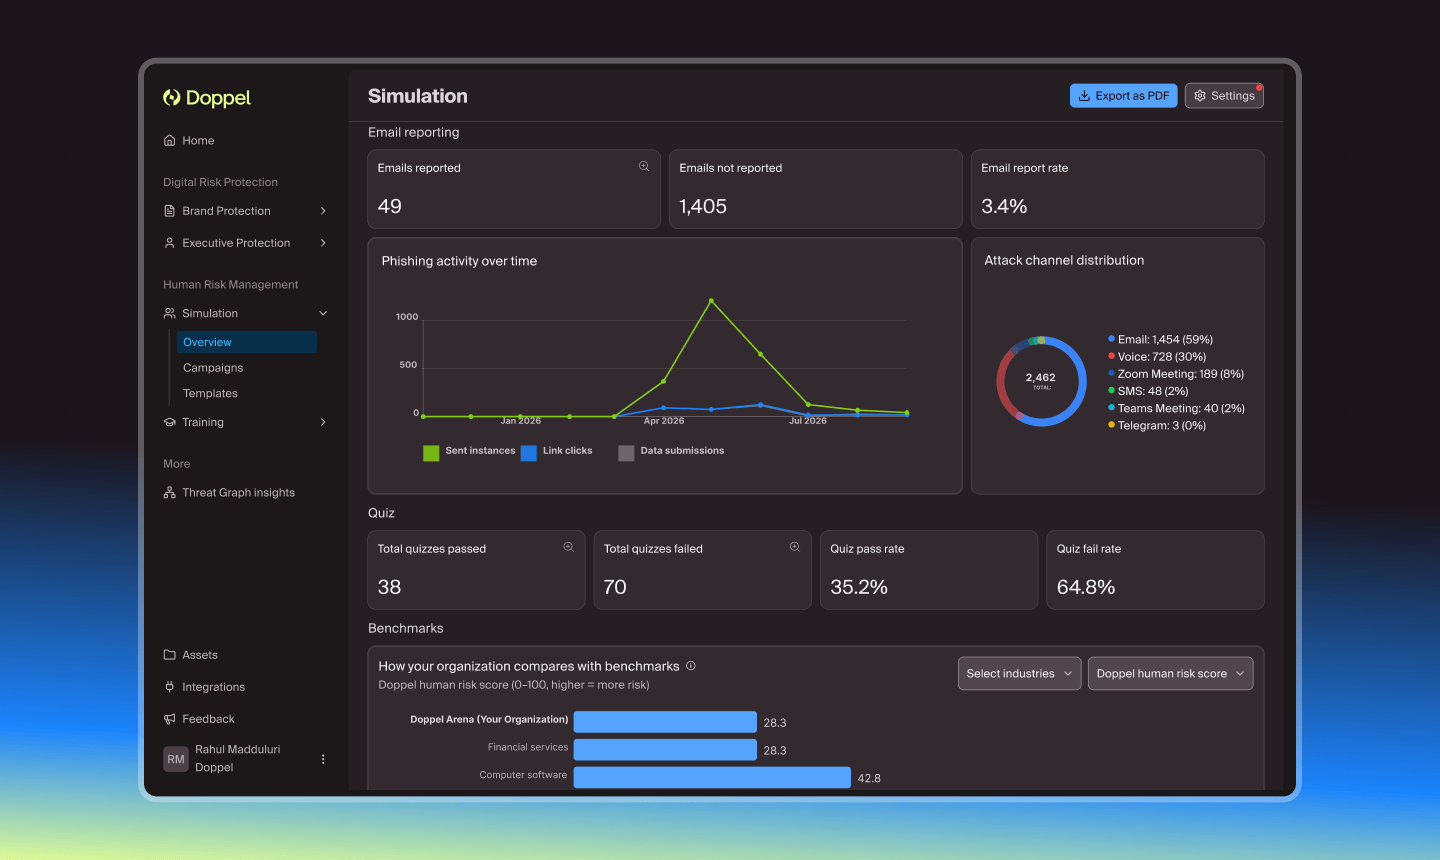Click the Assets folder icon
1440x860 pixels.
170,655
